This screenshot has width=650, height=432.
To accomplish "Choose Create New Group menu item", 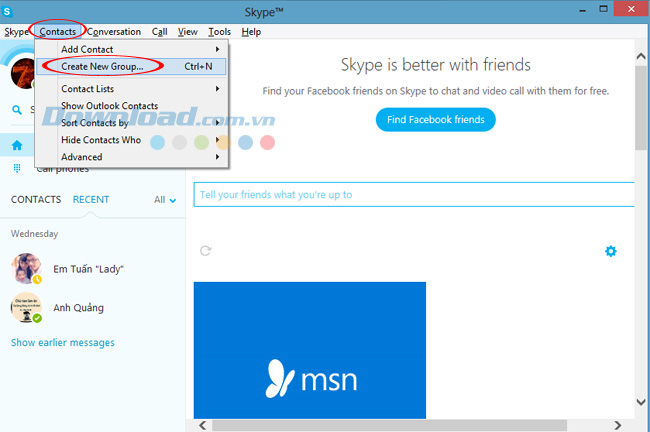I will [131, 66].
